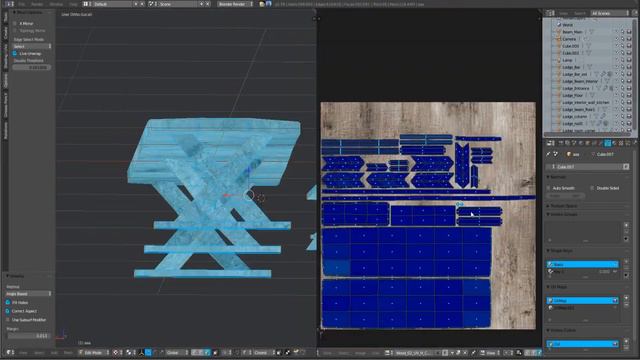The width and height of the screenshot is (640, 360).
Task: Open the File menu
Action: point(21,4)
